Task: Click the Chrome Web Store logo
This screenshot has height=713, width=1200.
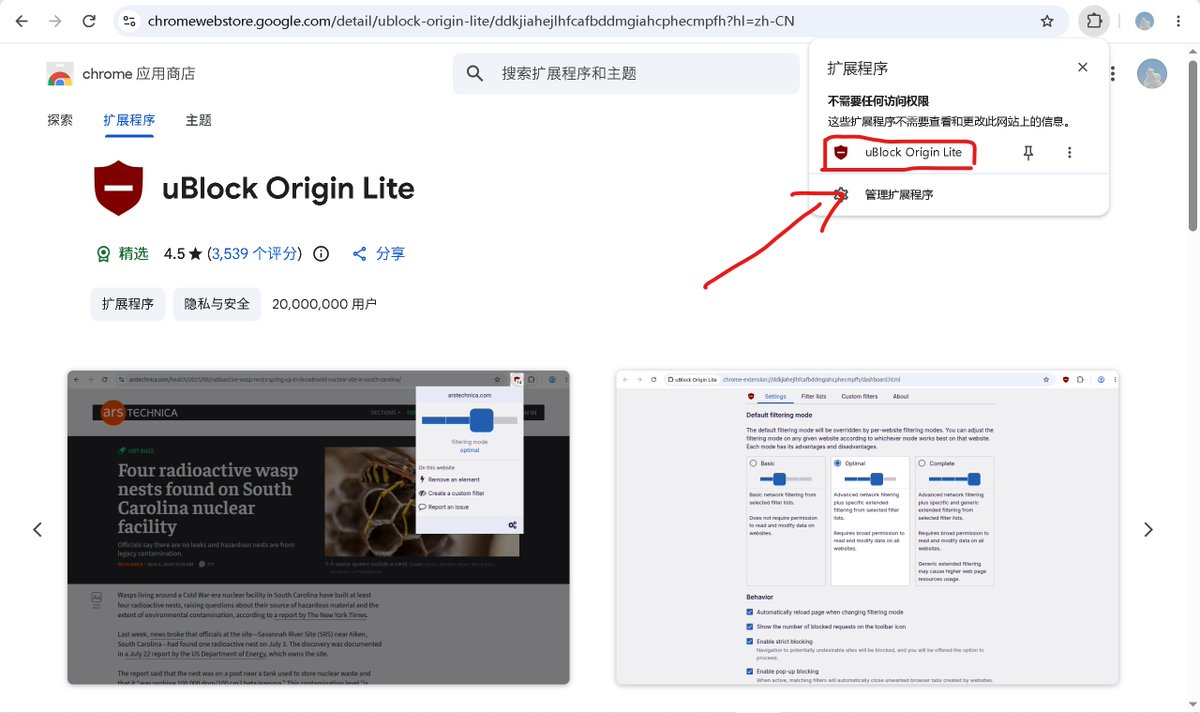Action: pos(60,74)
